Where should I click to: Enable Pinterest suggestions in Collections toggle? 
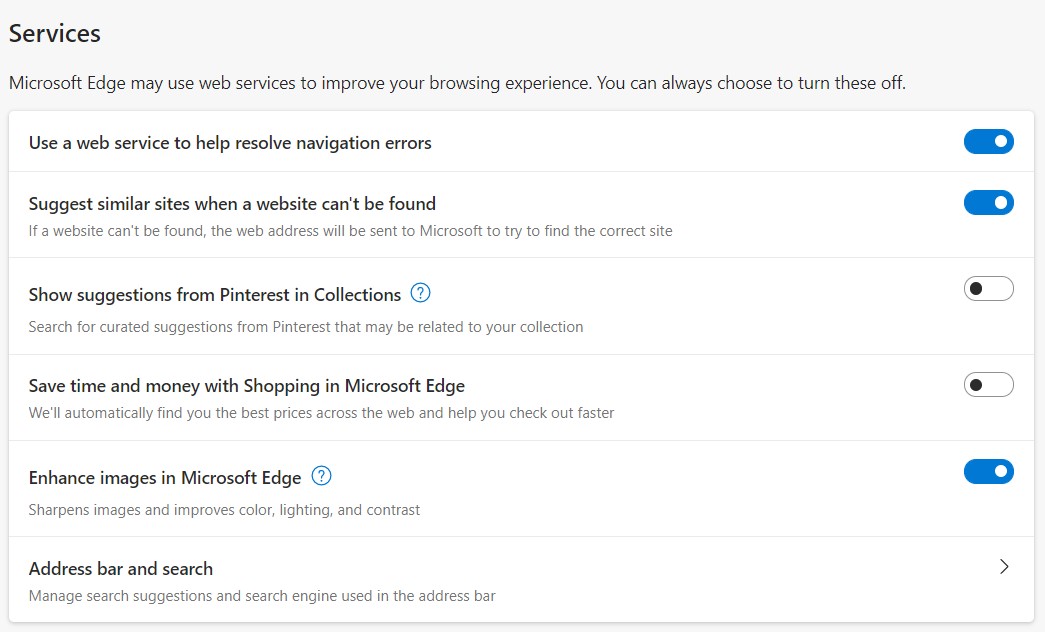click(988, 289)
